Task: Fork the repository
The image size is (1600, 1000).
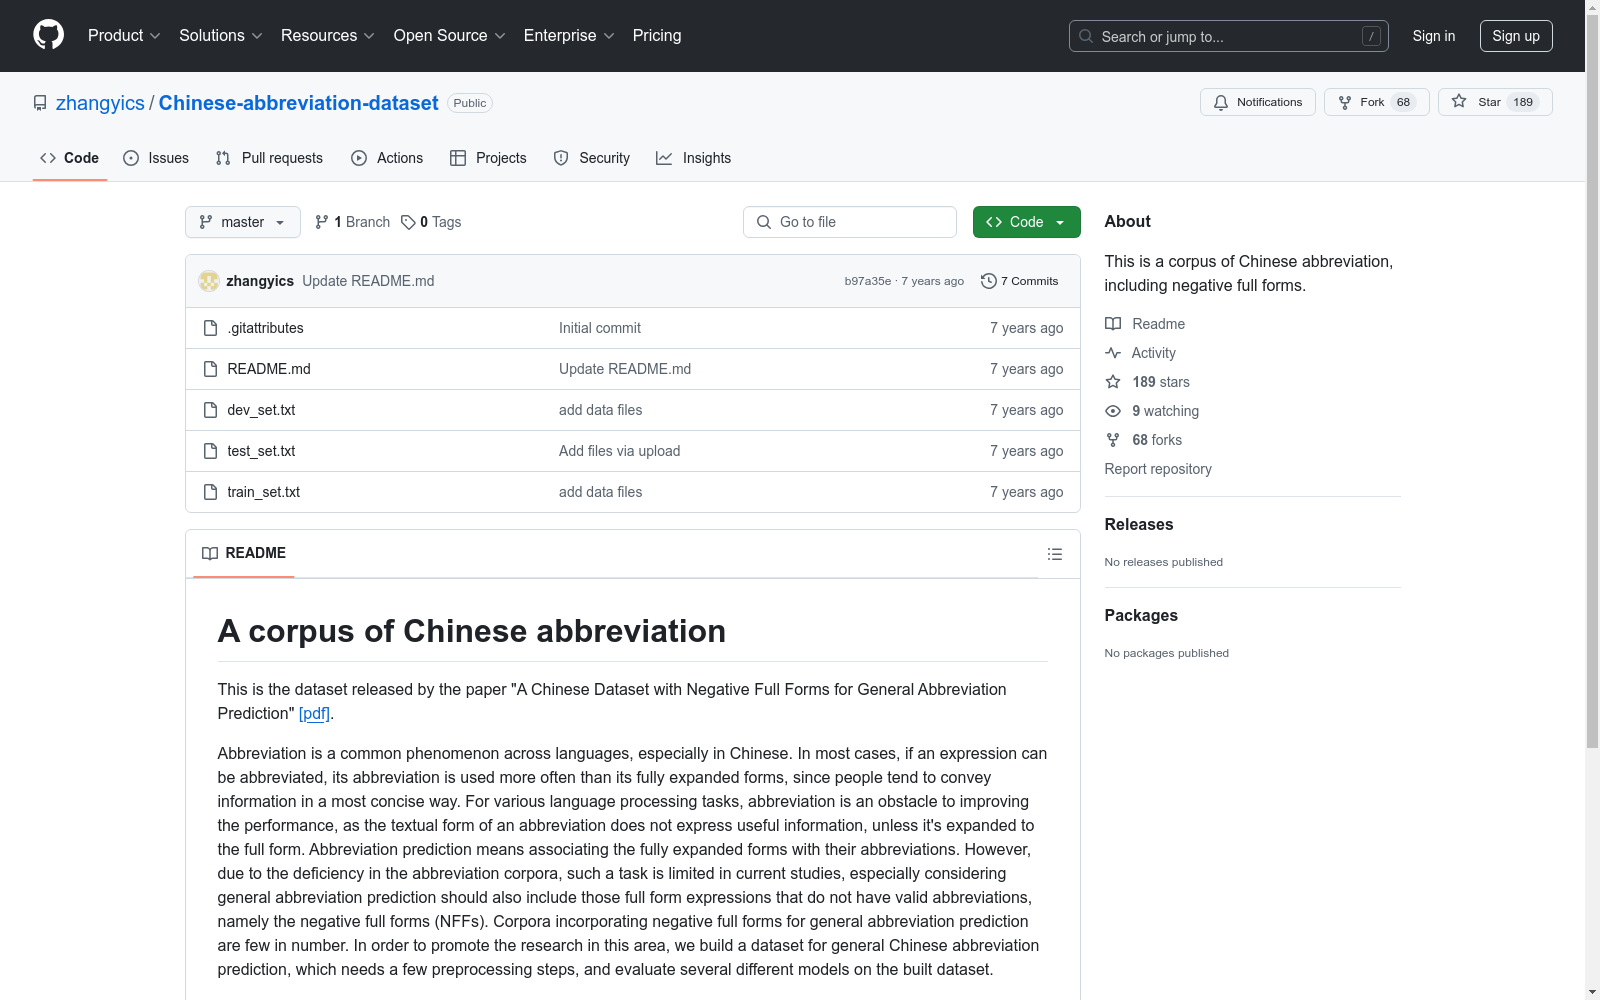Action: point(1377,102)
